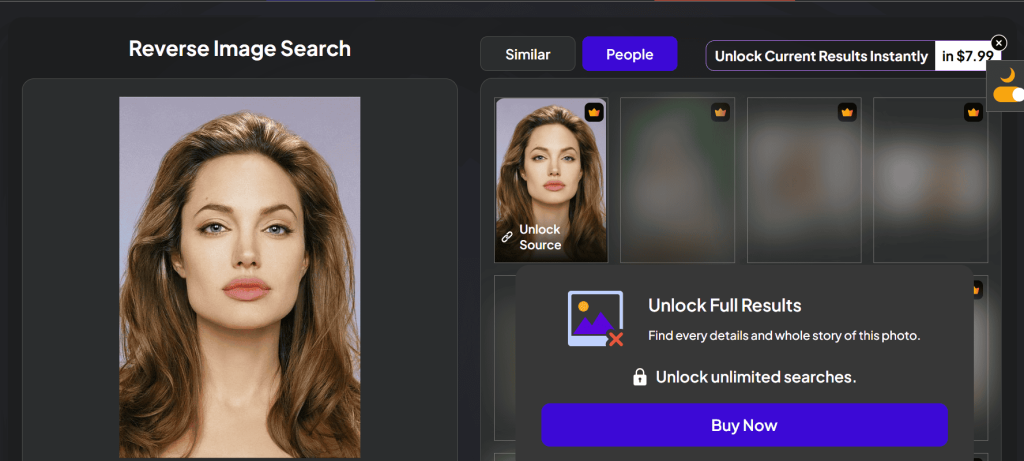Toggle the dark mode switch
1024x461 pixels.
pos(1009,94)
